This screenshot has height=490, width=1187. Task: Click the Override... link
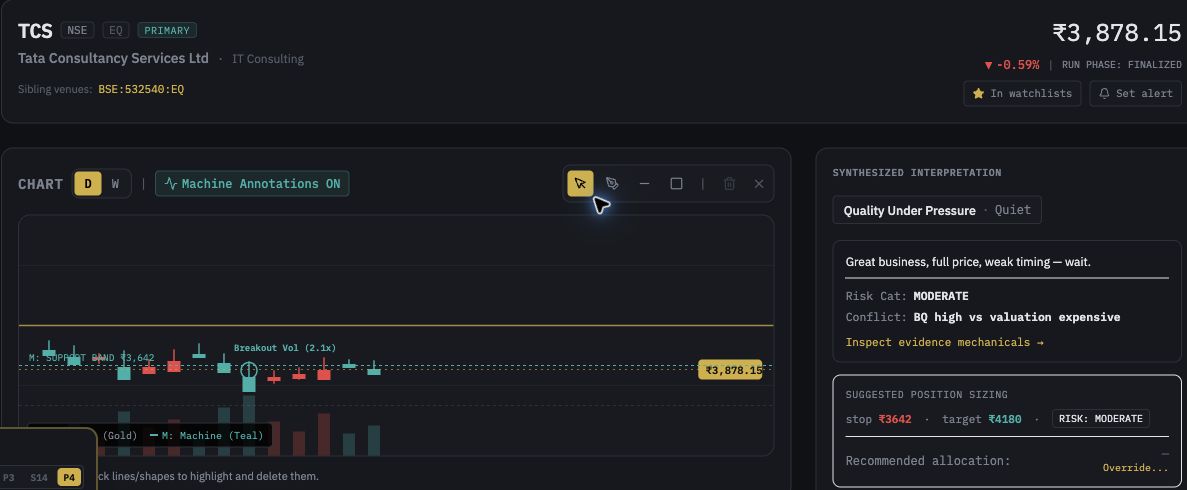pyautogui.click(x=1136, y=467)
